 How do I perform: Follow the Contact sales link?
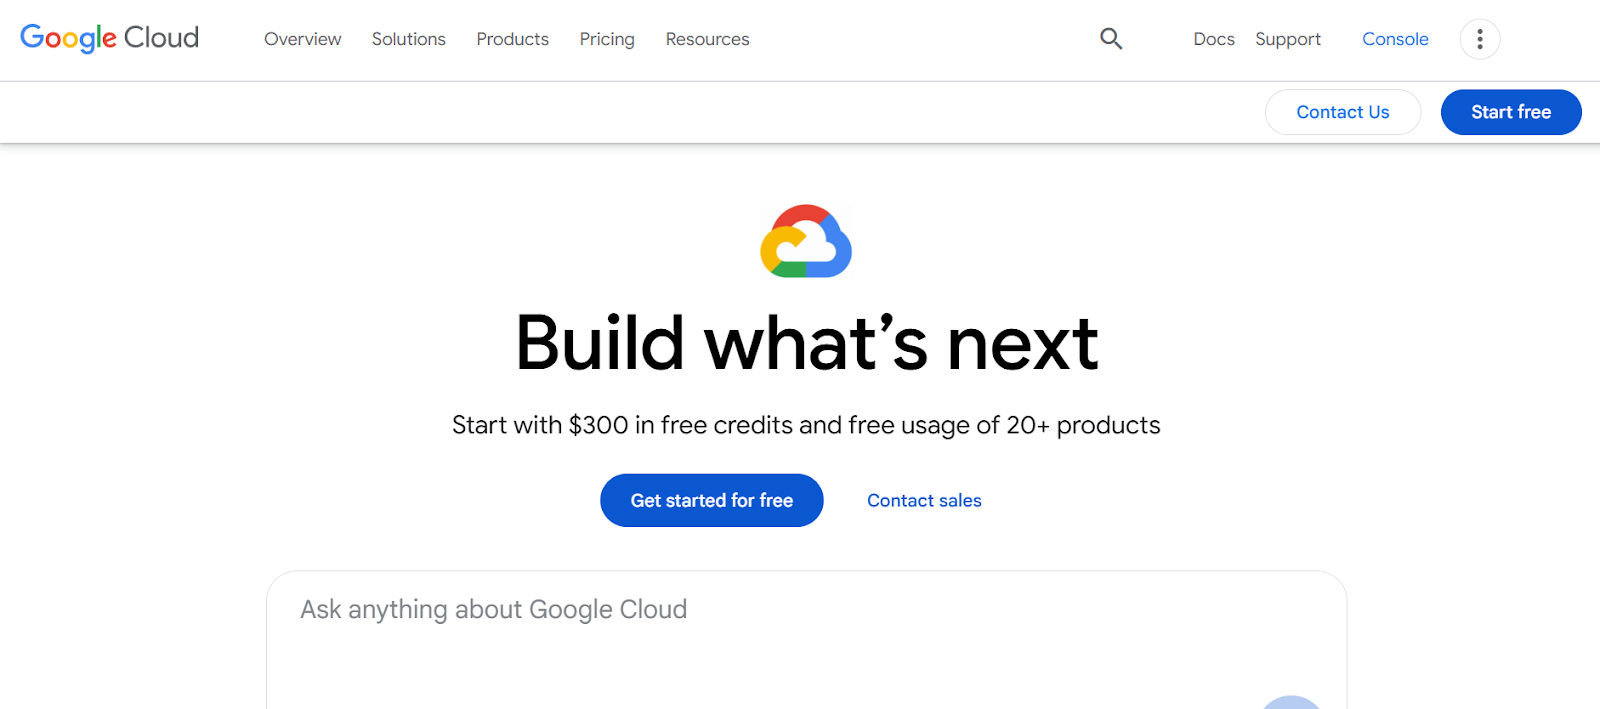pyautogui.click(x=923, y=500)
